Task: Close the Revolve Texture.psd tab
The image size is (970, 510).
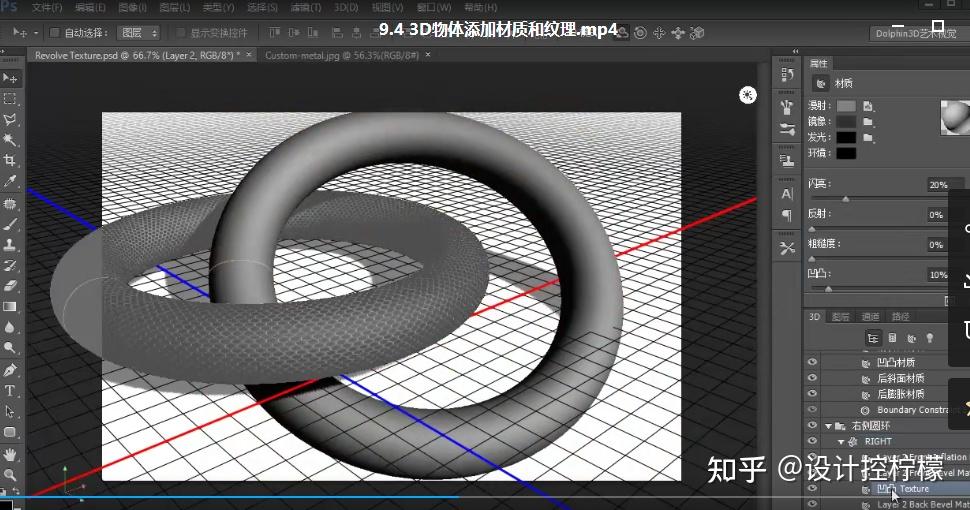Action: tap(249, 55)
